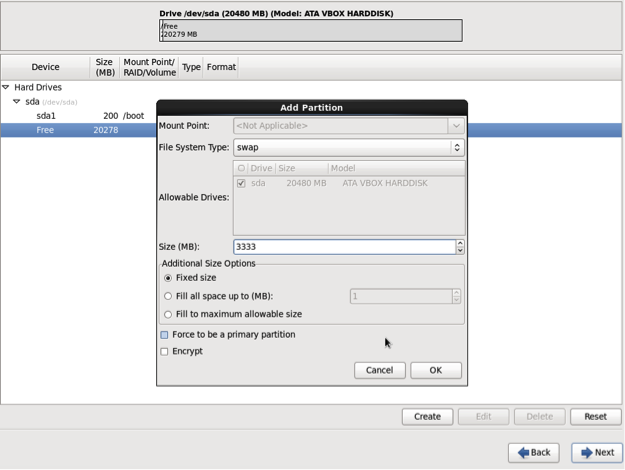The height and width of the screenshot is (470, 625).
Task: Toggle the sda allowable drive checkbox
Action: pos(241,183)
